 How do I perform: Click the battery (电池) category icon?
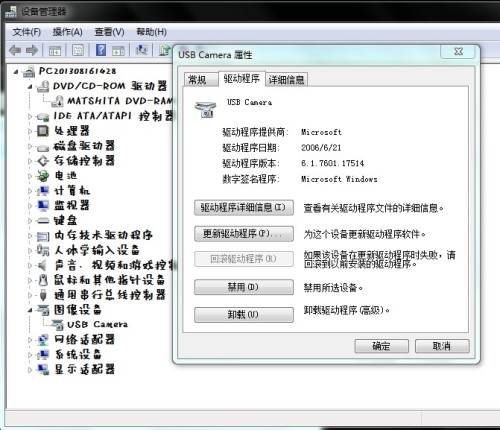pos(43,176)
